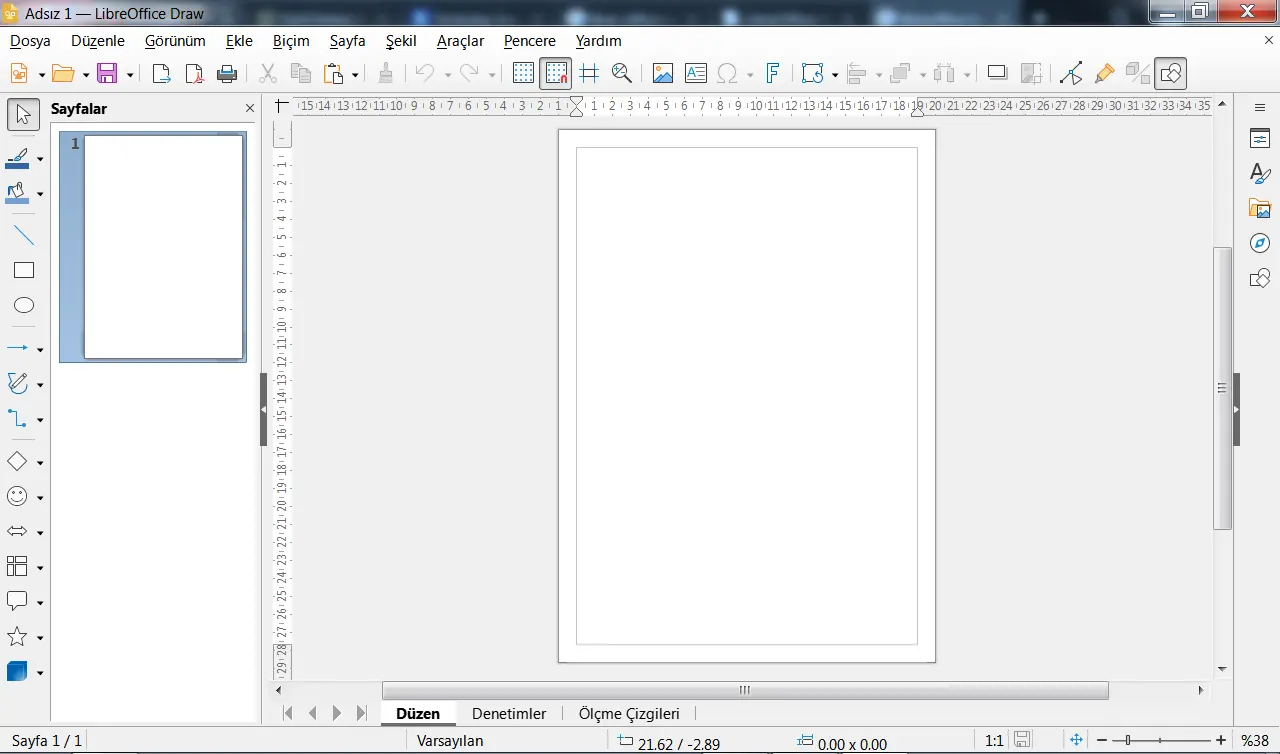Click the Zoom & Pan magnifier icon

click(622, 73)
